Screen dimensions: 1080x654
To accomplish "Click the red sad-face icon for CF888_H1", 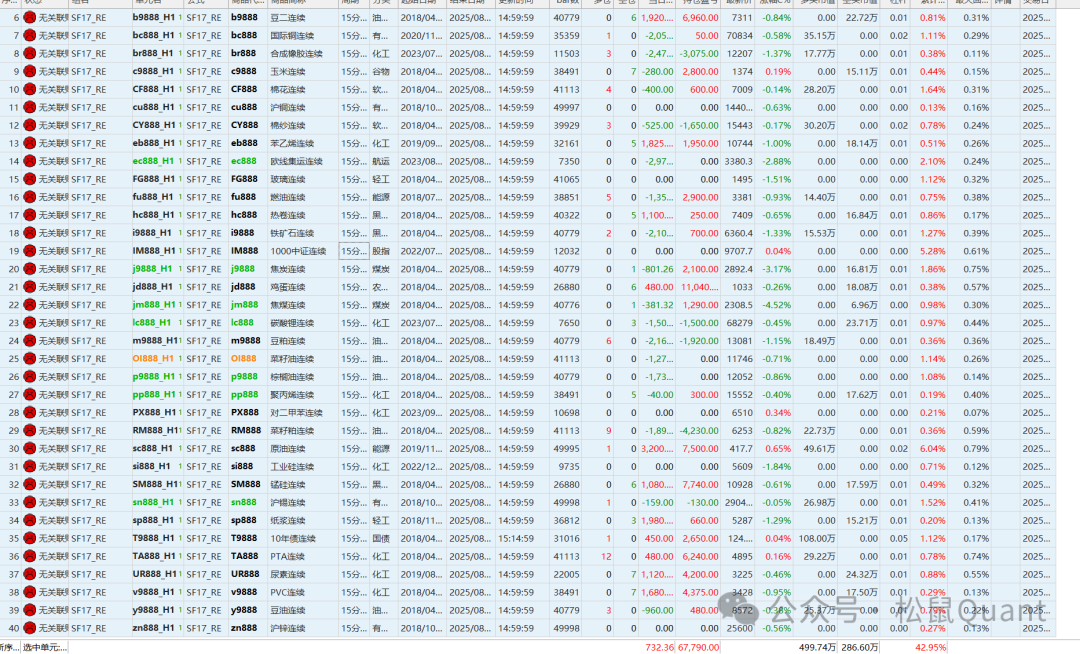I will point(29,90).
